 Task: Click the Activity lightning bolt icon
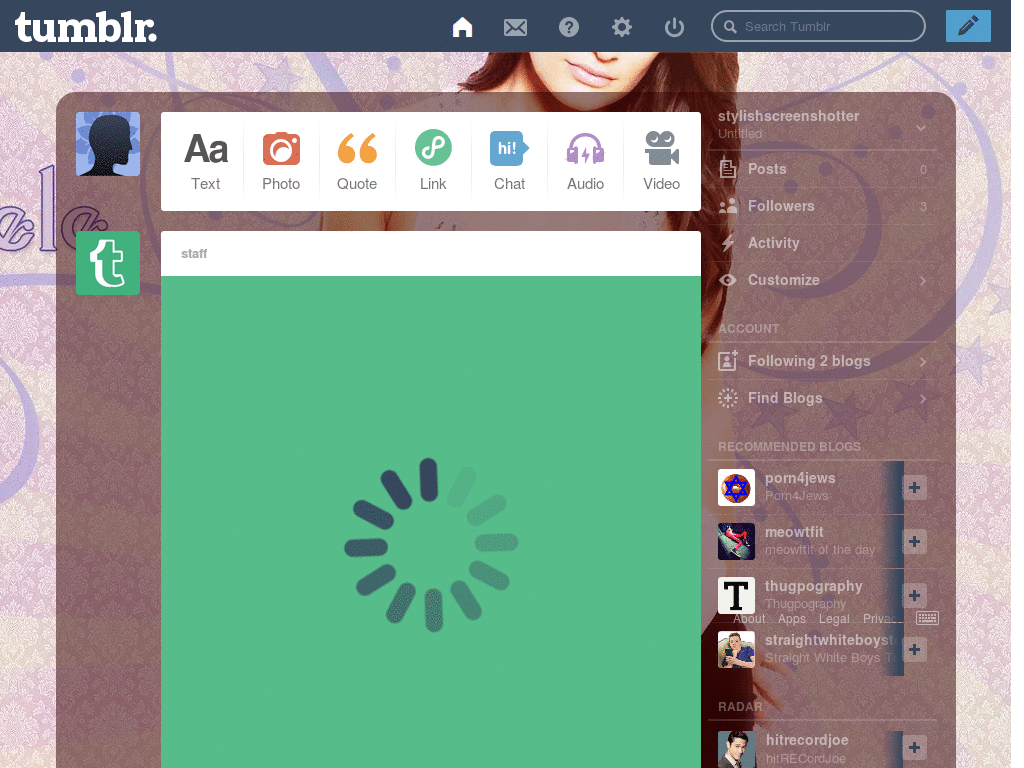click(x=728, y=243)
